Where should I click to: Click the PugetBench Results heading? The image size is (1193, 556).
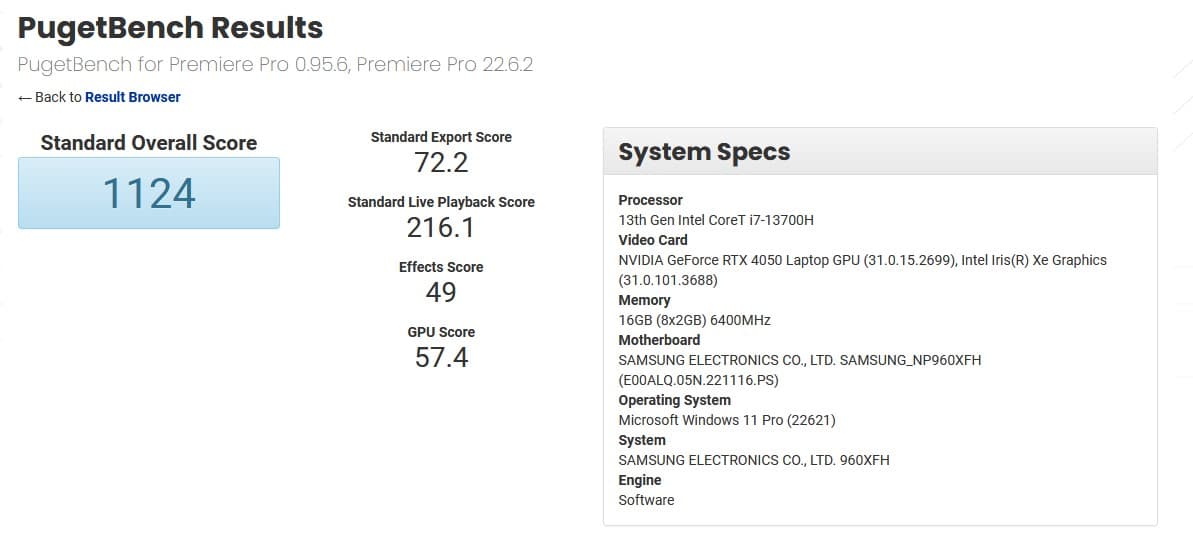click(170, 28)
